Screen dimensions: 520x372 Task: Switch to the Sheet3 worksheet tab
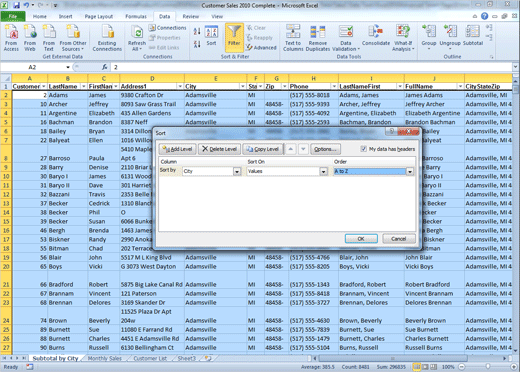pos(187,358)
